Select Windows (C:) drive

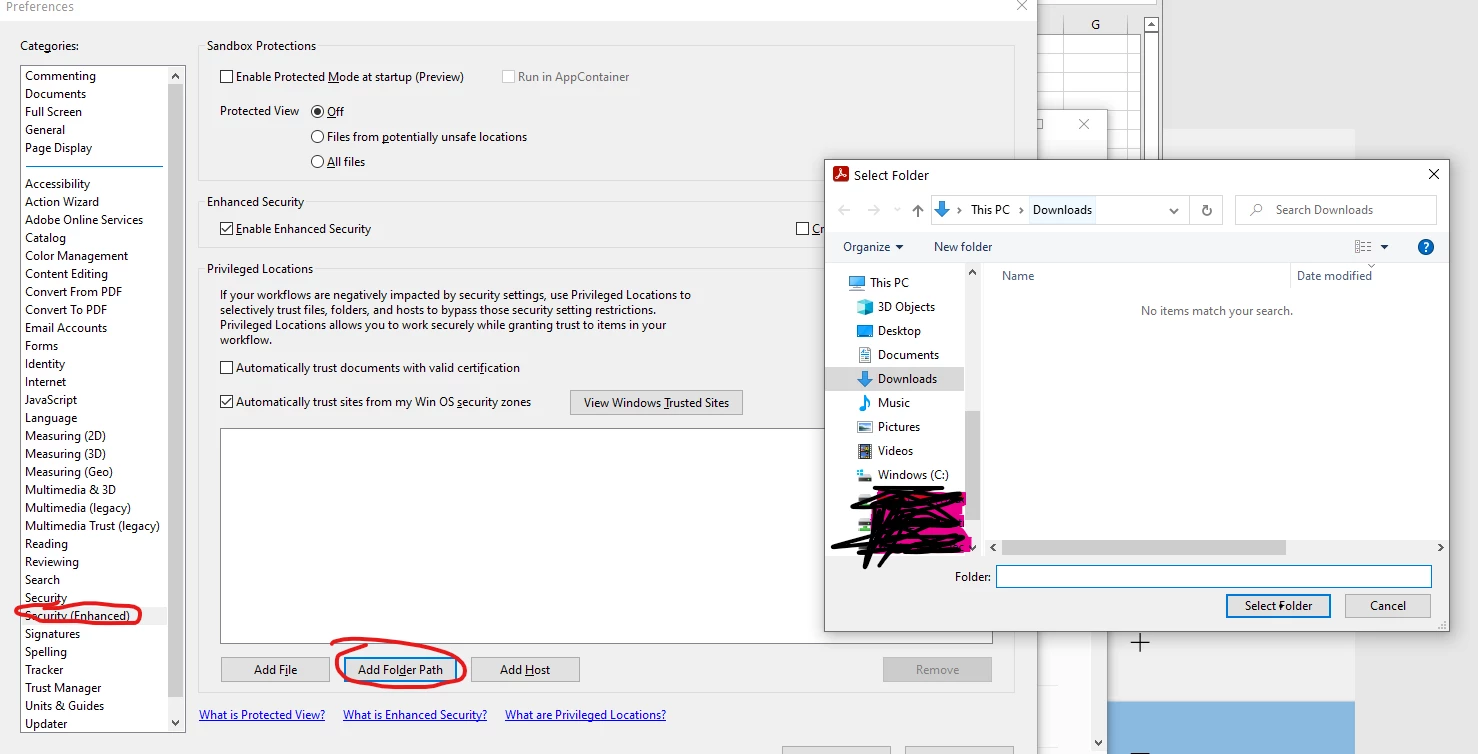tap(912, 475)
